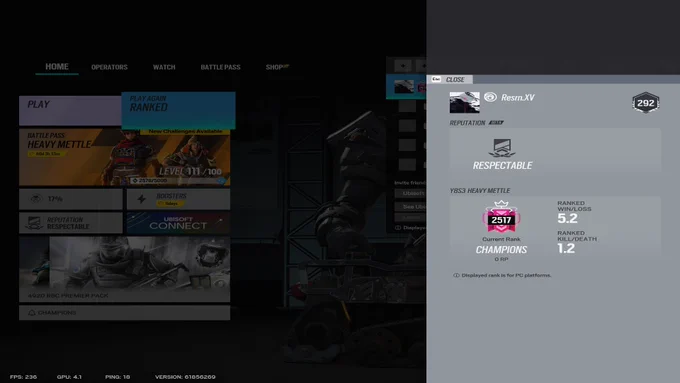Click the RESPECTABLE standing text in profile
The image size is (680, 383).
click(x=502, y=166)
